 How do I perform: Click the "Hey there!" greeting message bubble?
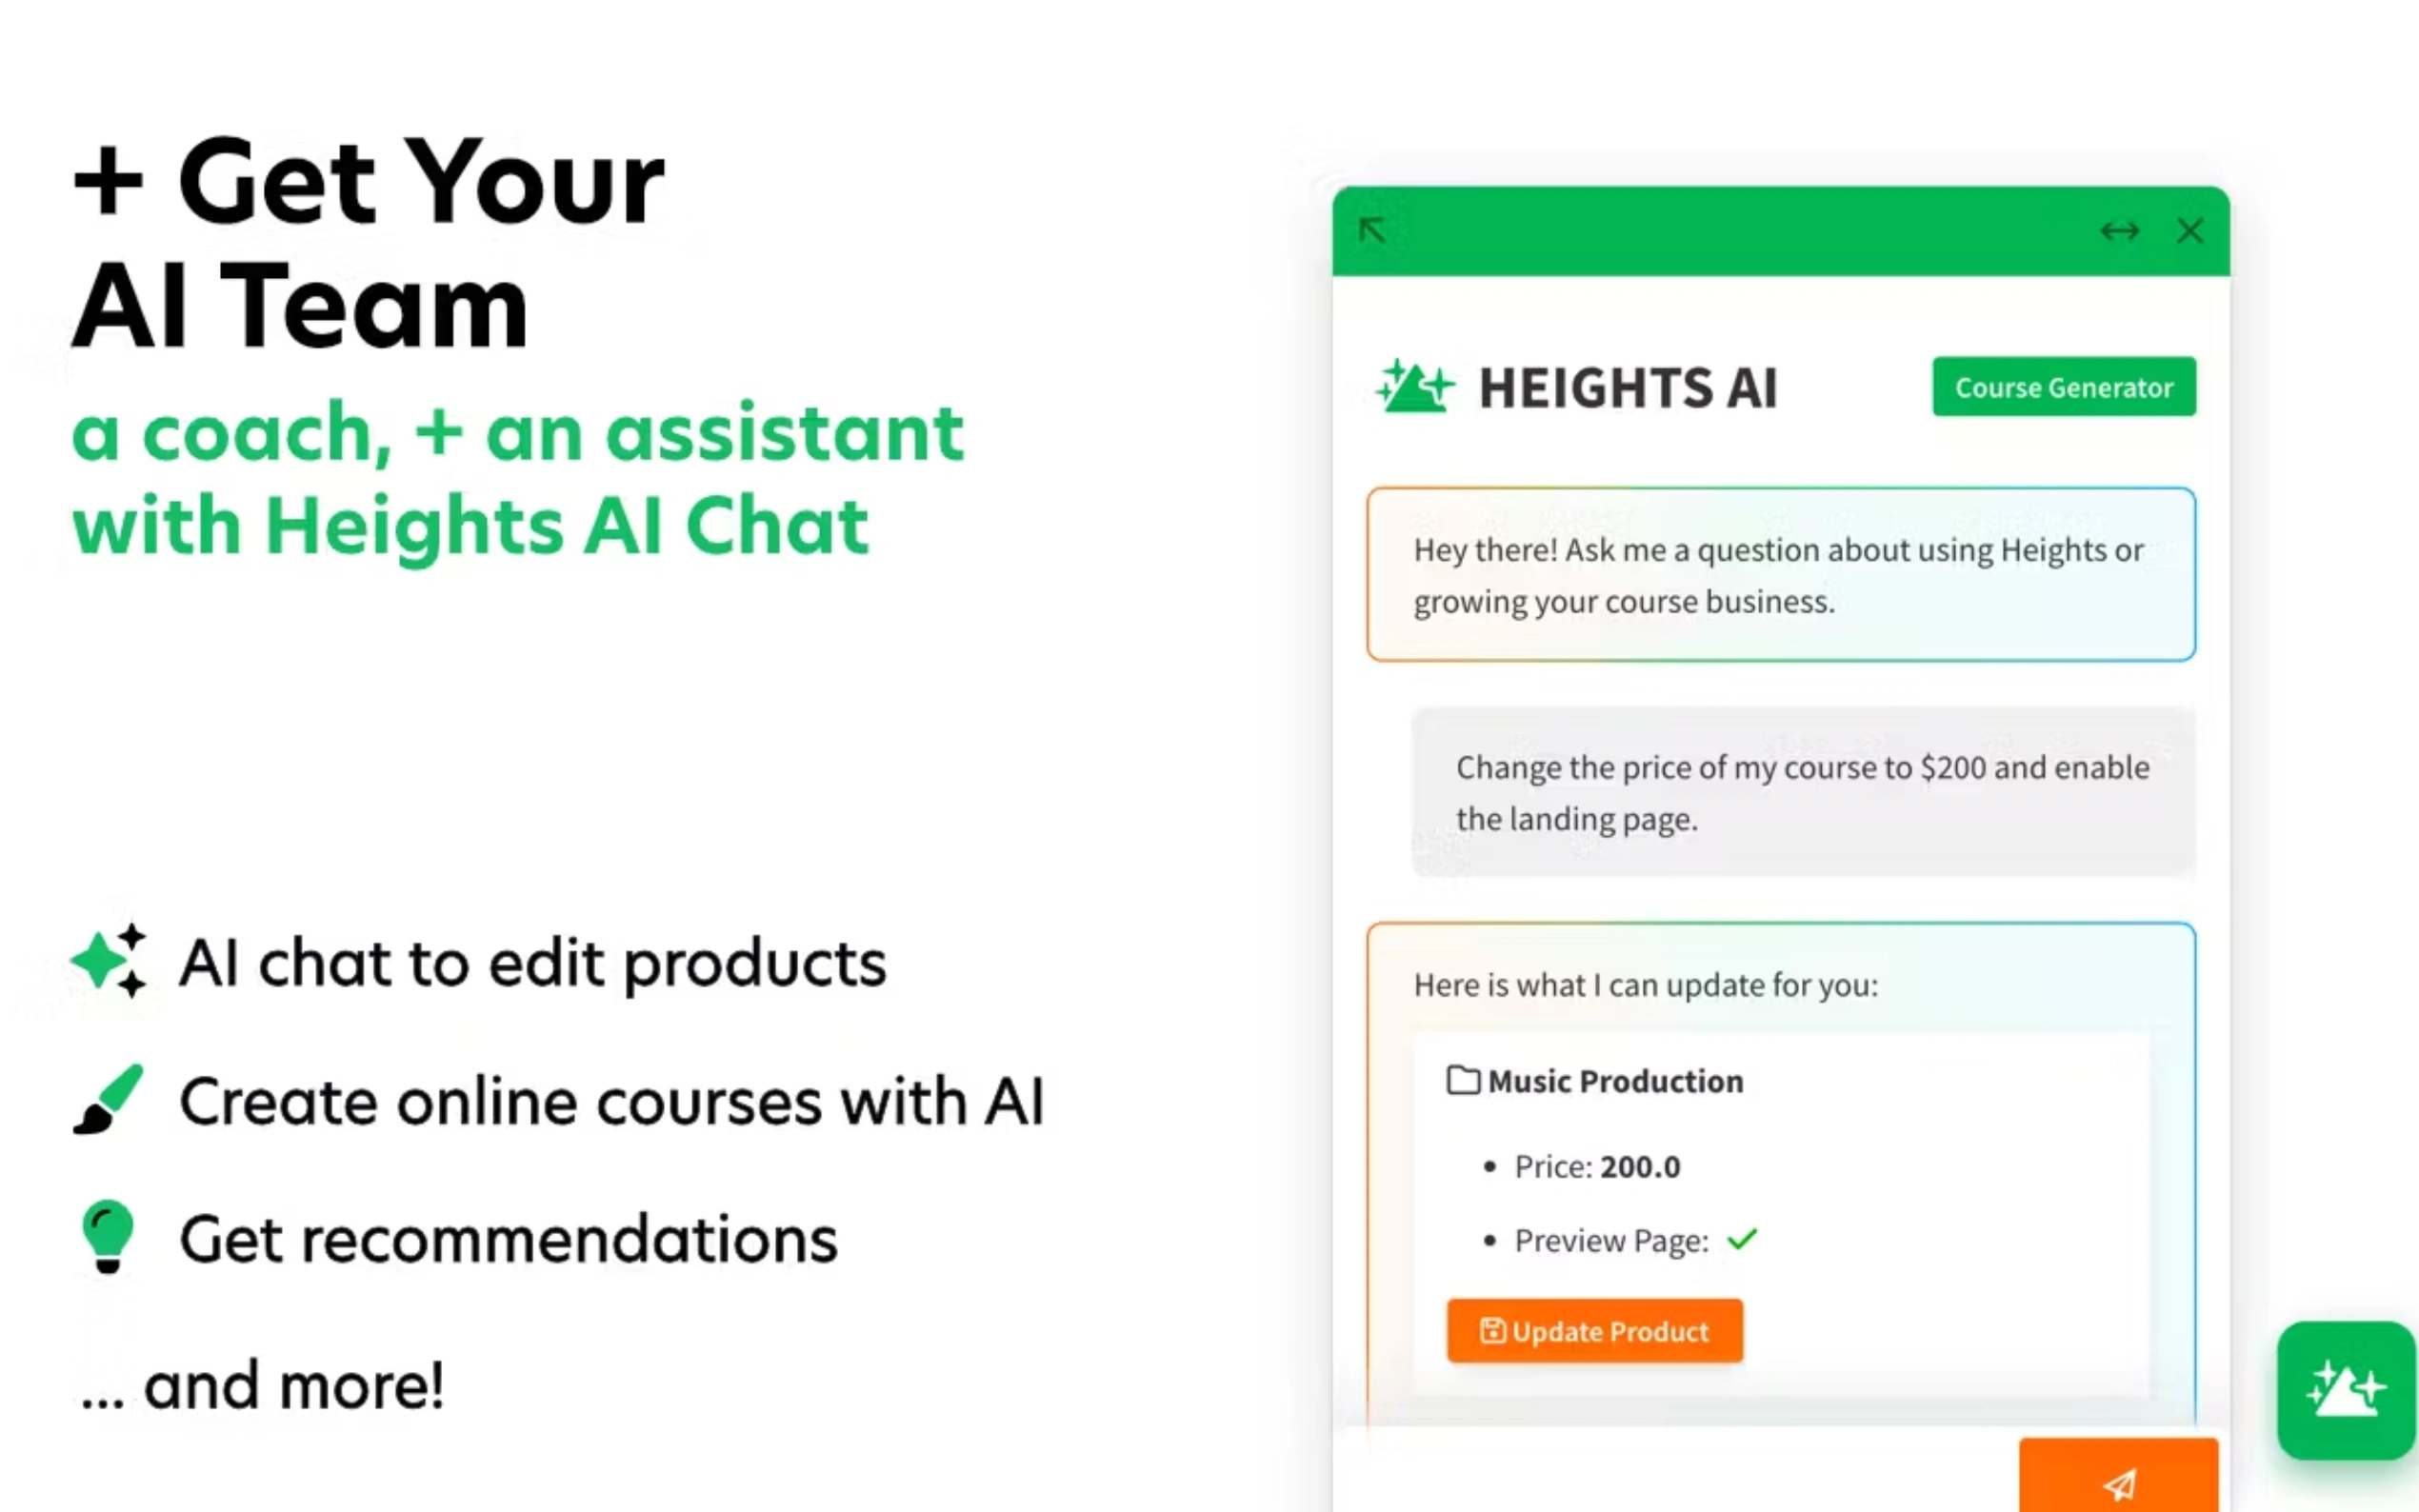(x=1780, y=575)
